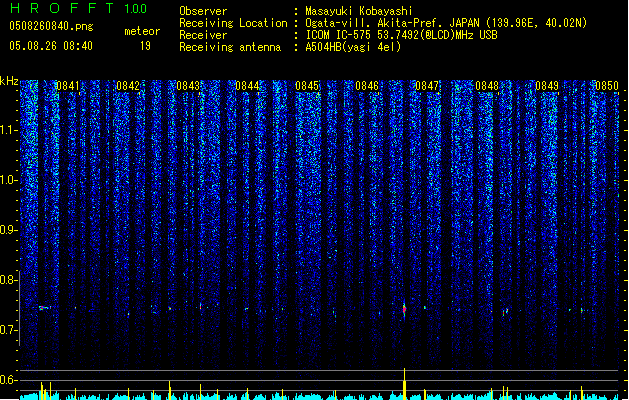Click the 0849 time marker

click(x=547, y=86)
